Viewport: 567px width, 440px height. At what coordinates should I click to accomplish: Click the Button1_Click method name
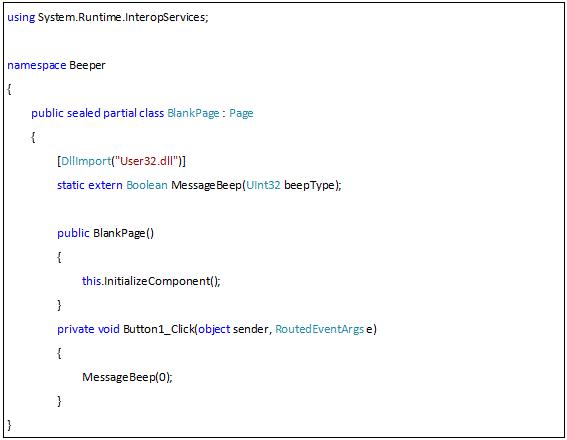tap(159, 329)
